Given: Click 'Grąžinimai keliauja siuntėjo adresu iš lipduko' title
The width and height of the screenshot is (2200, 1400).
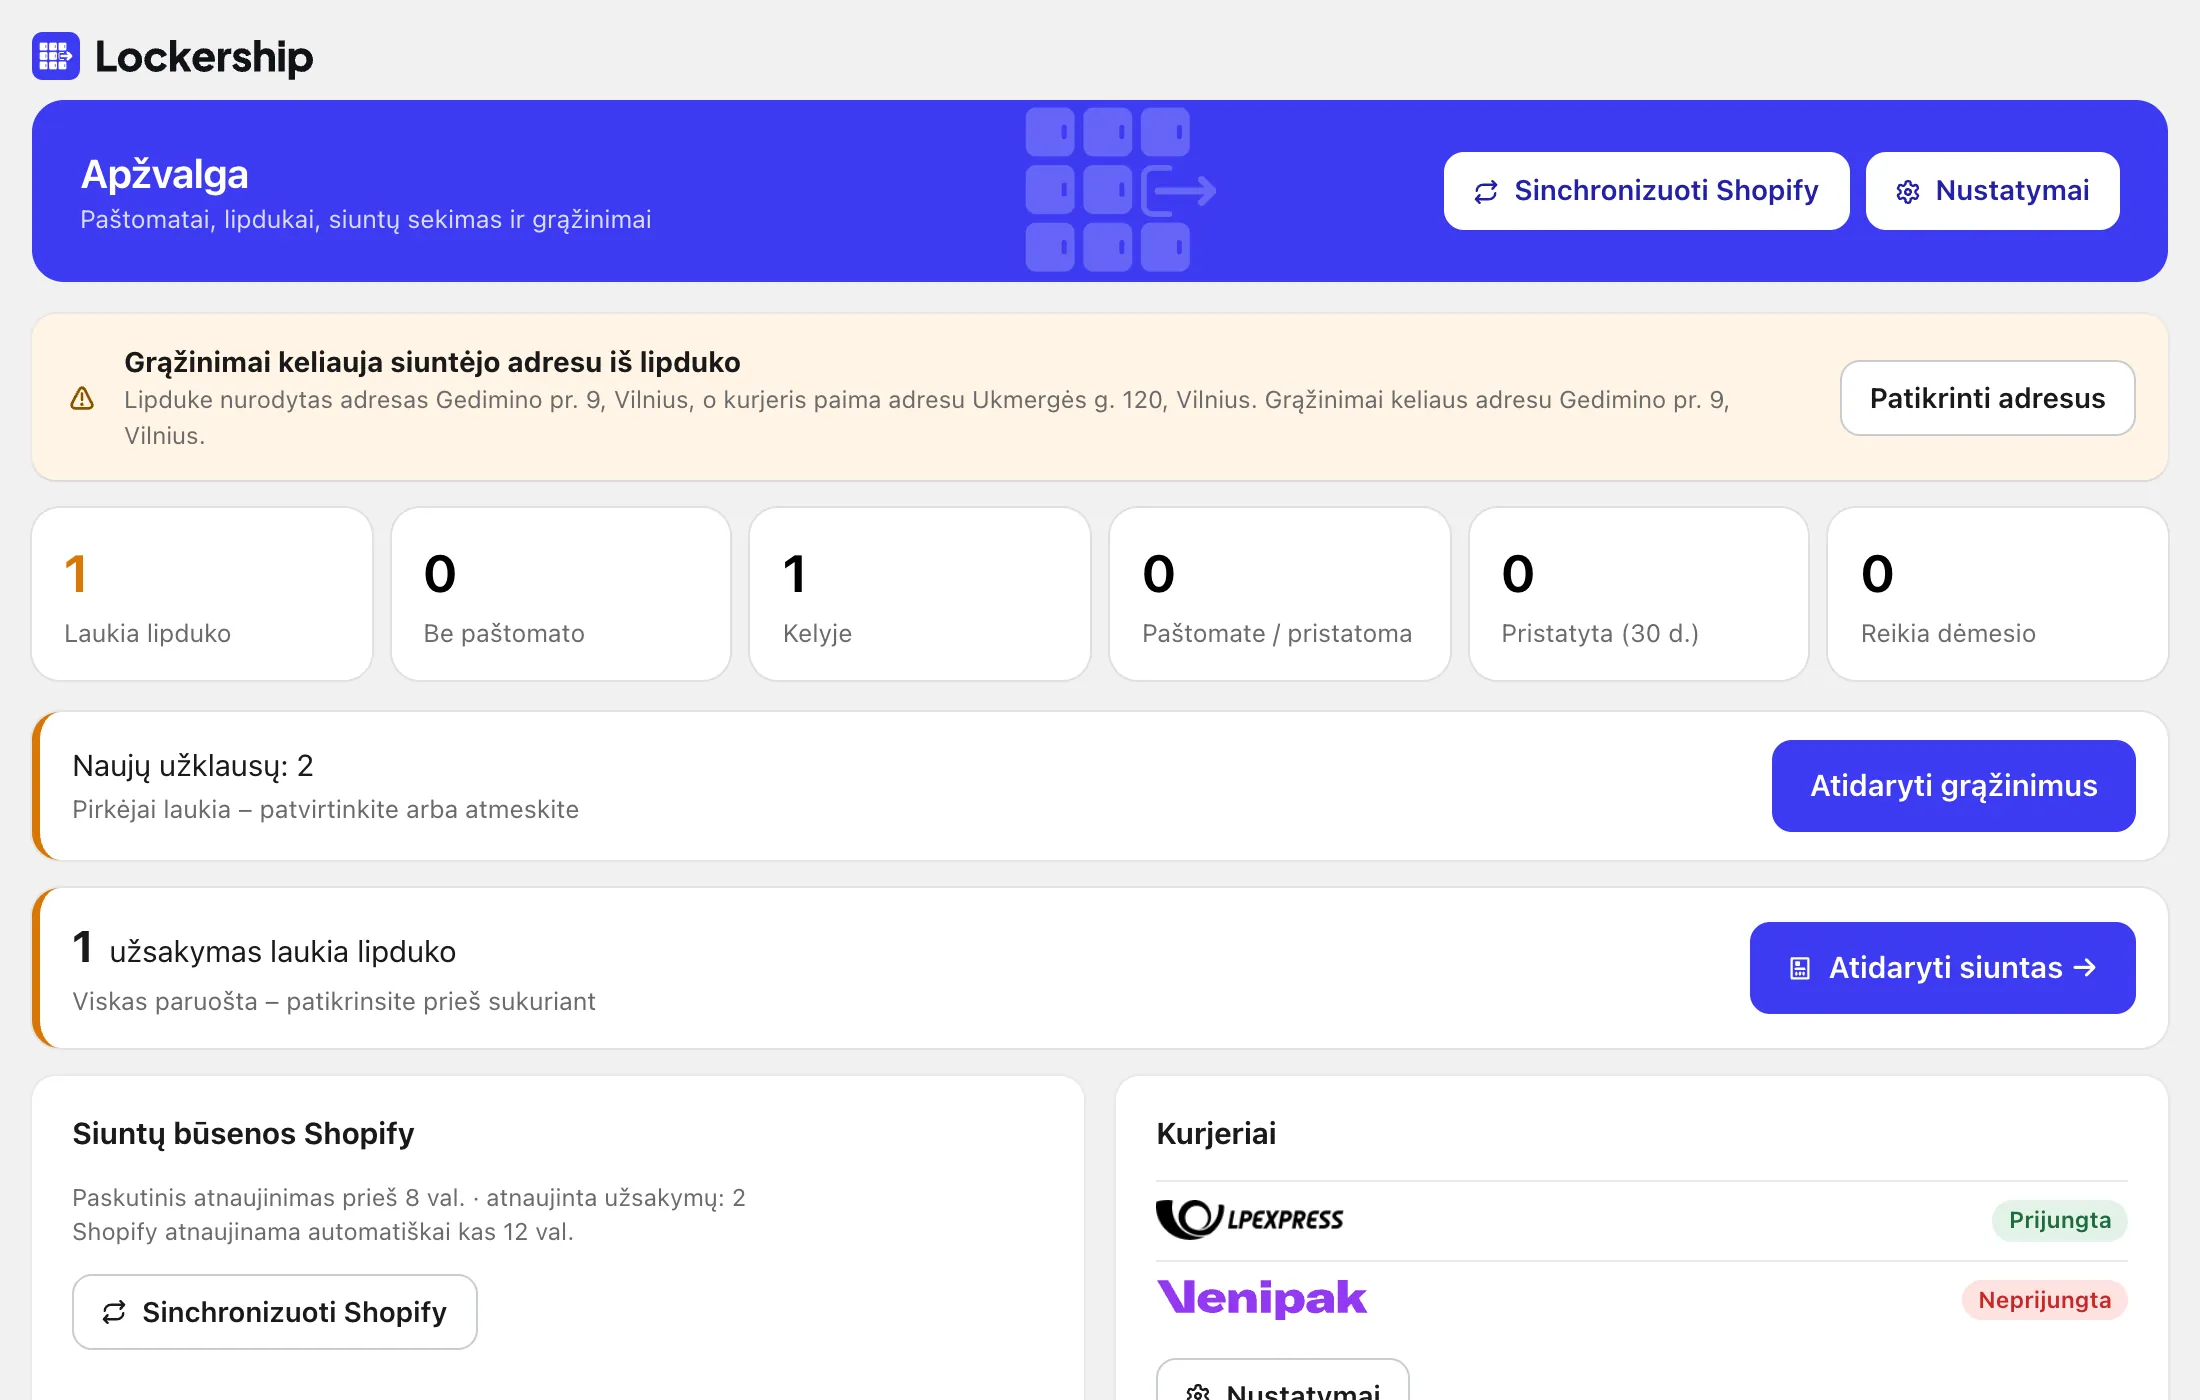Looking at the screenshot, I should [x=432, y=362].
